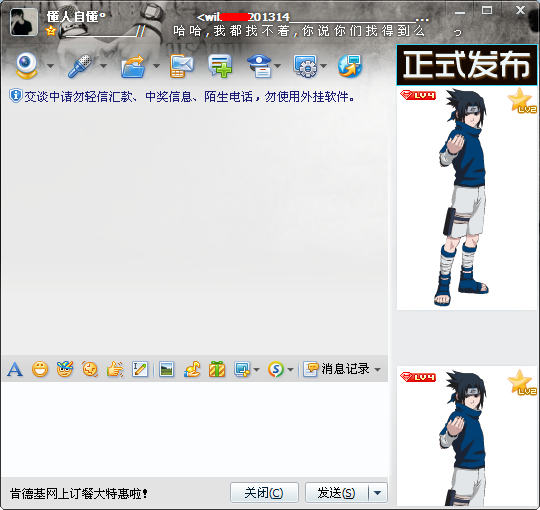The height and width of the screenshot is (510, 540).
Task: Open the music share icon
Action: pos(192,370)
